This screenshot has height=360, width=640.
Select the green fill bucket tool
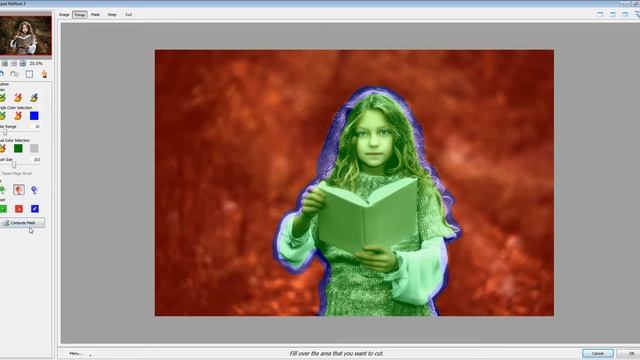pyautogui.click(x=2, y=190)
